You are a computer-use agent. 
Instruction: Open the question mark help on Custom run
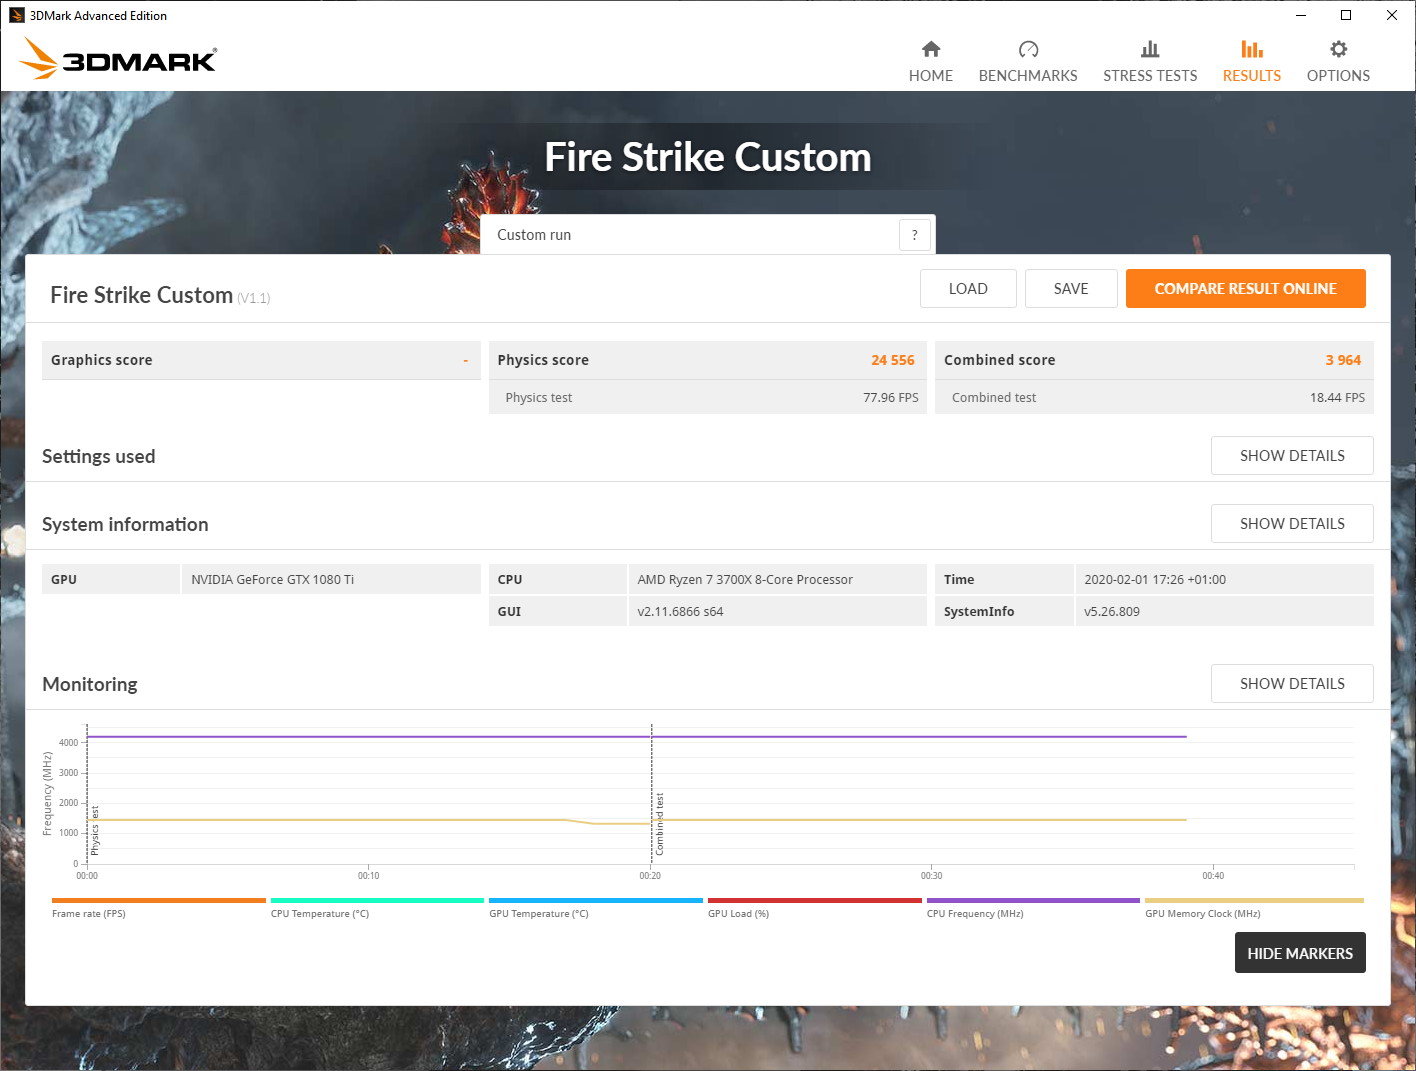click(914, 235)
